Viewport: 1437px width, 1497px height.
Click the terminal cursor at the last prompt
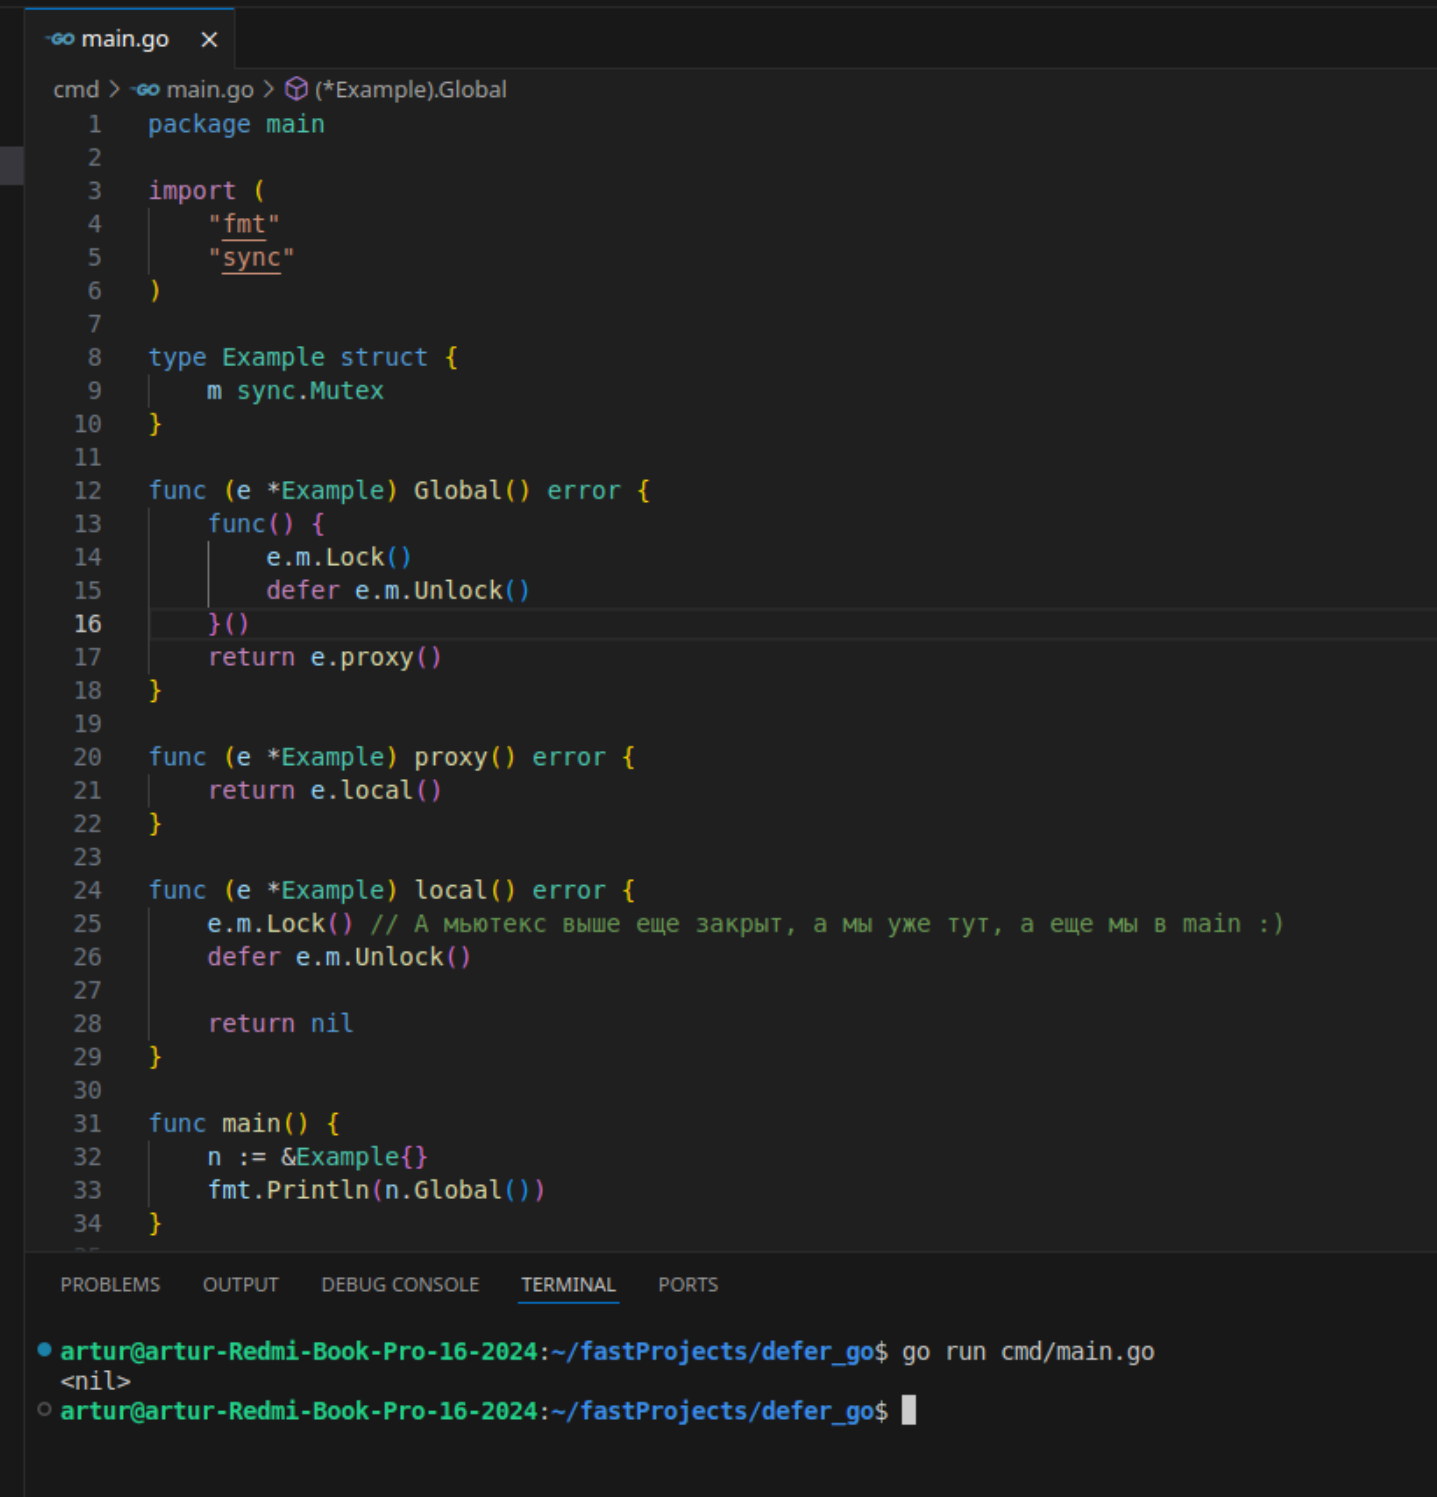point(908,1410)
